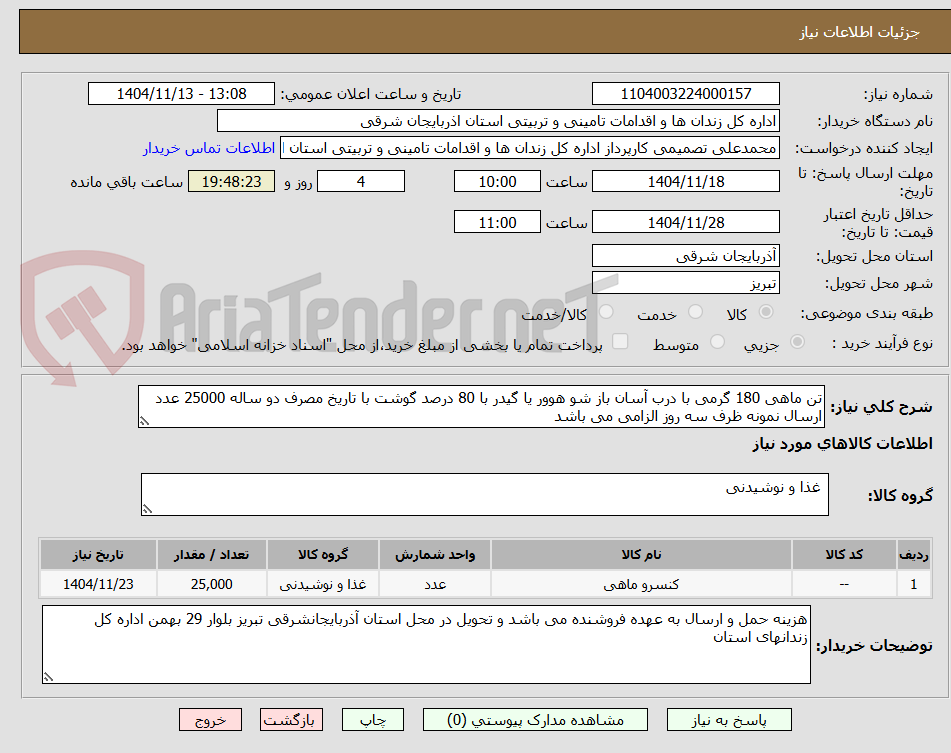951x753 pixels.
Task: Click the remaining time countdown 19:48:23
Action: tap(232, 181)
